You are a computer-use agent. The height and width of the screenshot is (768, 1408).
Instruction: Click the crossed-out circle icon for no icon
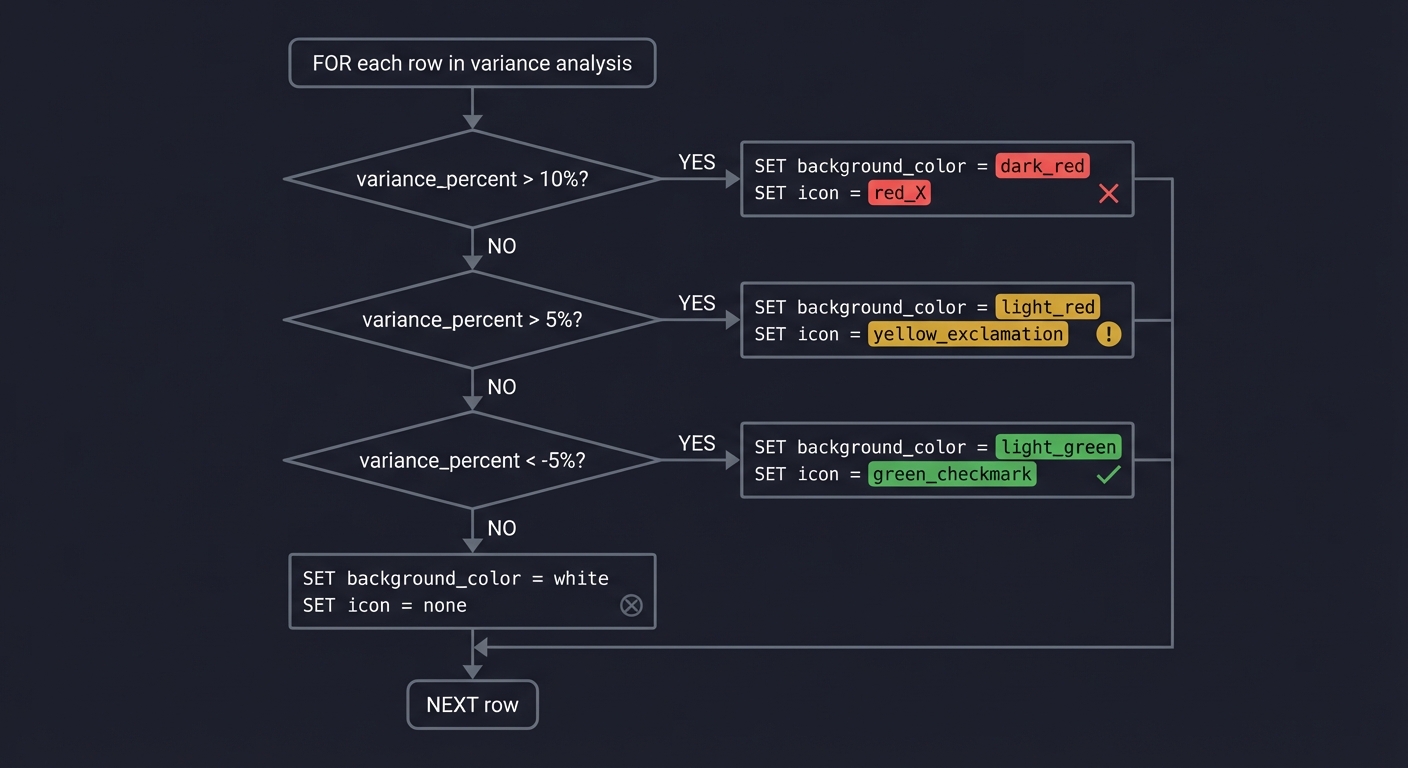631,605
